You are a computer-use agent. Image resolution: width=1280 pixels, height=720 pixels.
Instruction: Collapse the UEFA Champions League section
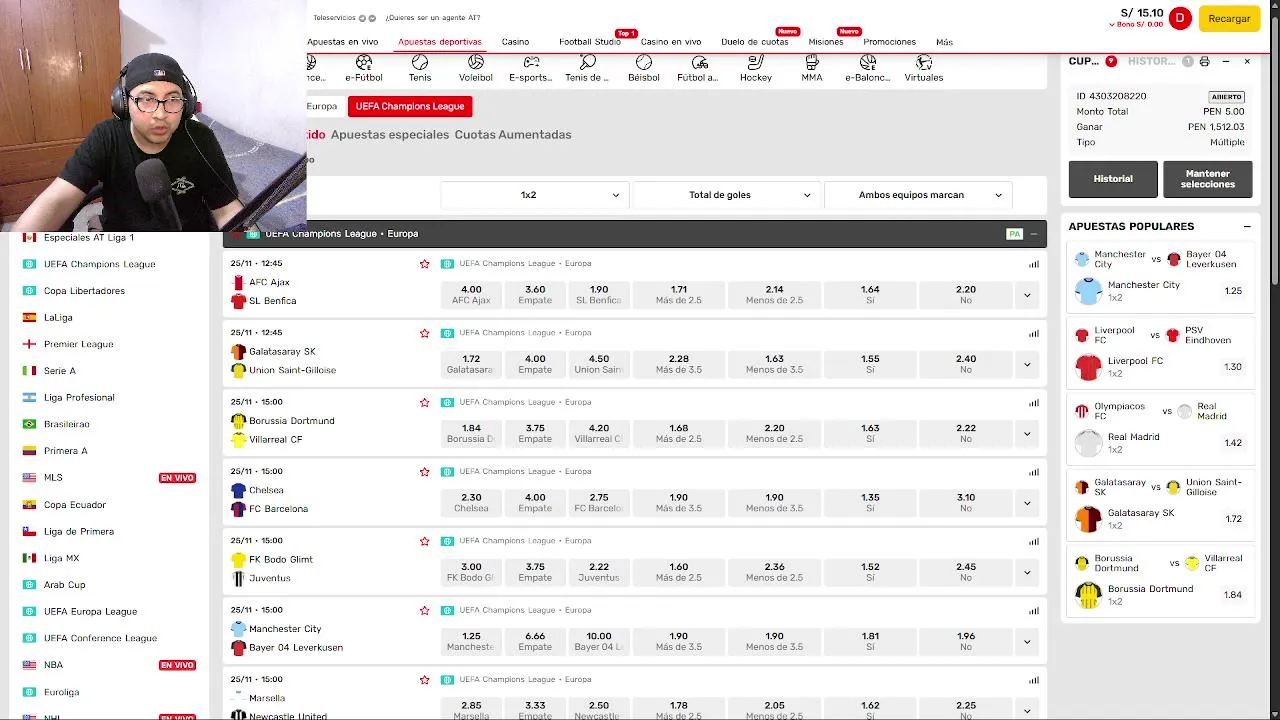[1034, 234]
